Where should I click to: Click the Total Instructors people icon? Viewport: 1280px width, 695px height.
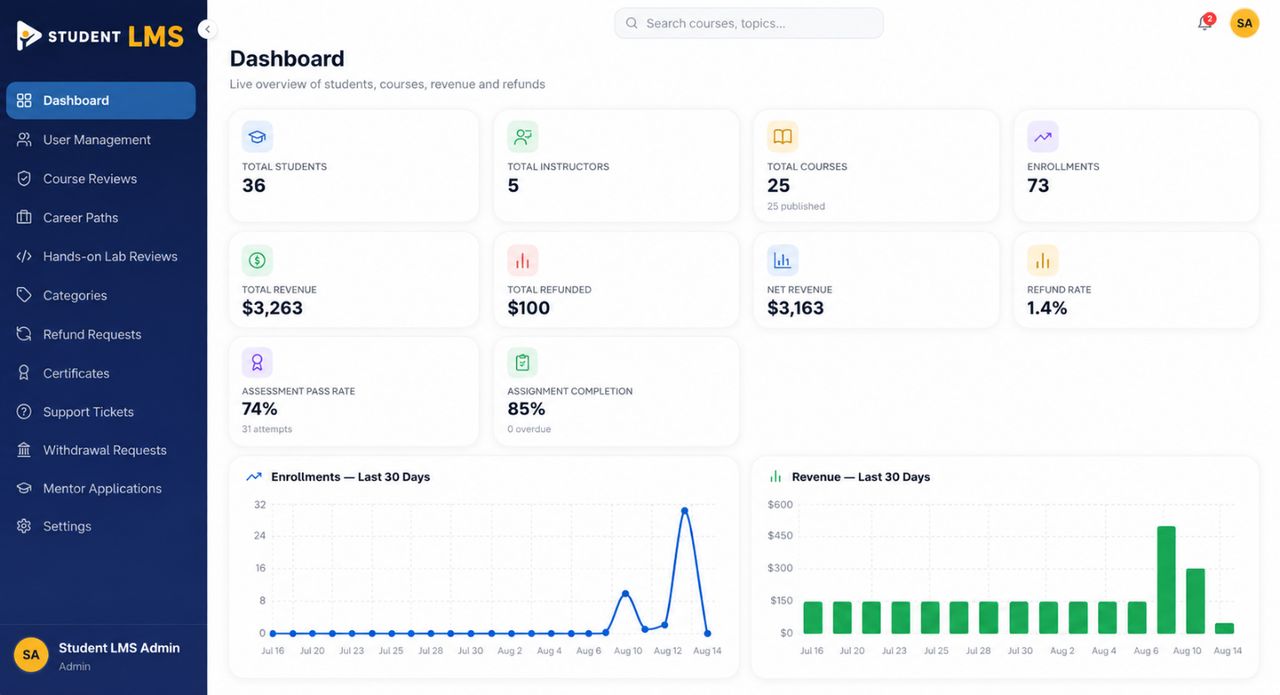click(x=522, y=137)
